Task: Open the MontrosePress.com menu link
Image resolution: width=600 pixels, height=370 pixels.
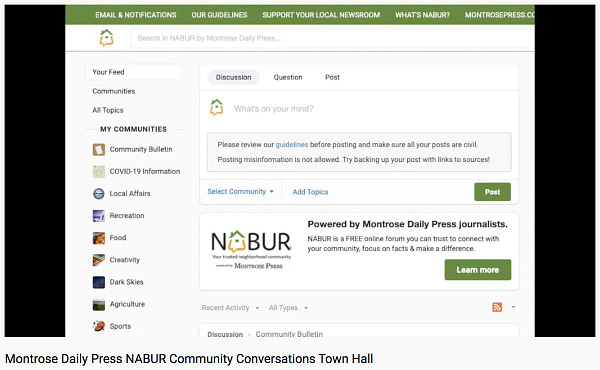Action: point(499,15)
